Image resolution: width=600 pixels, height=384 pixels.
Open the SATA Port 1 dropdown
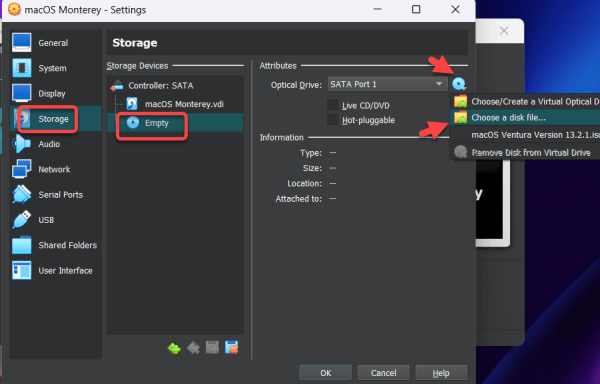coord(387,84)
